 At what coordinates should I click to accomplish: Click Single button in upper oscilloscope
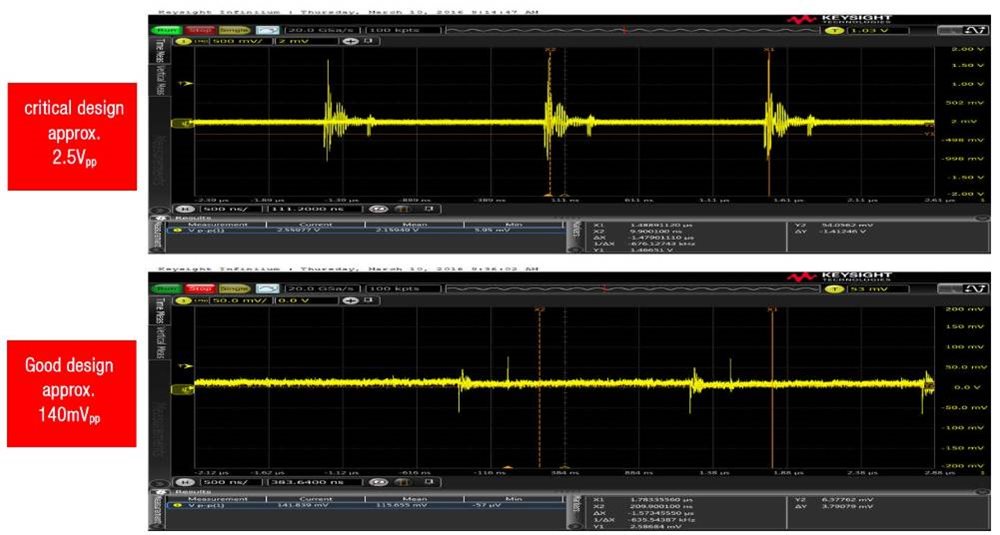tap(233, 30)
